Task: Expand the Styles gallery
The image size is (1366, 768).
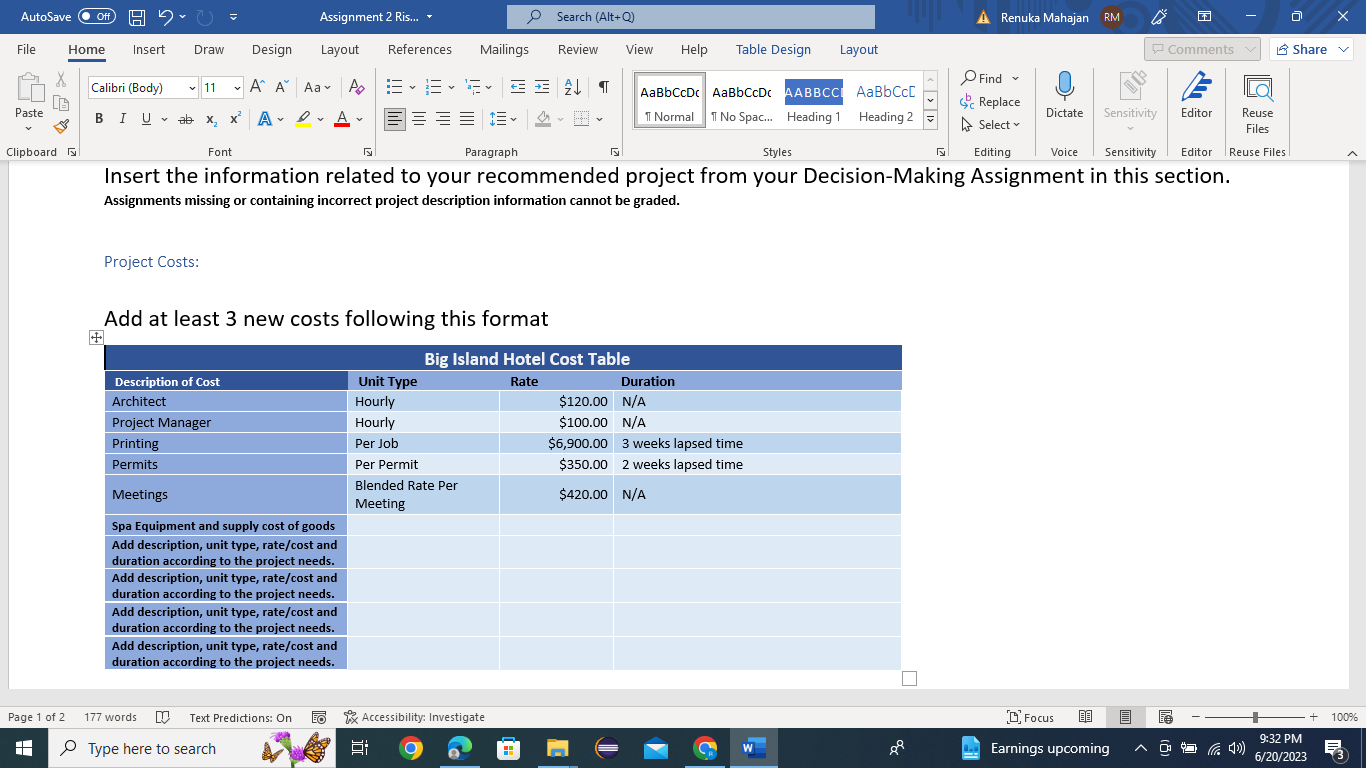Action: tap(930, 119)
